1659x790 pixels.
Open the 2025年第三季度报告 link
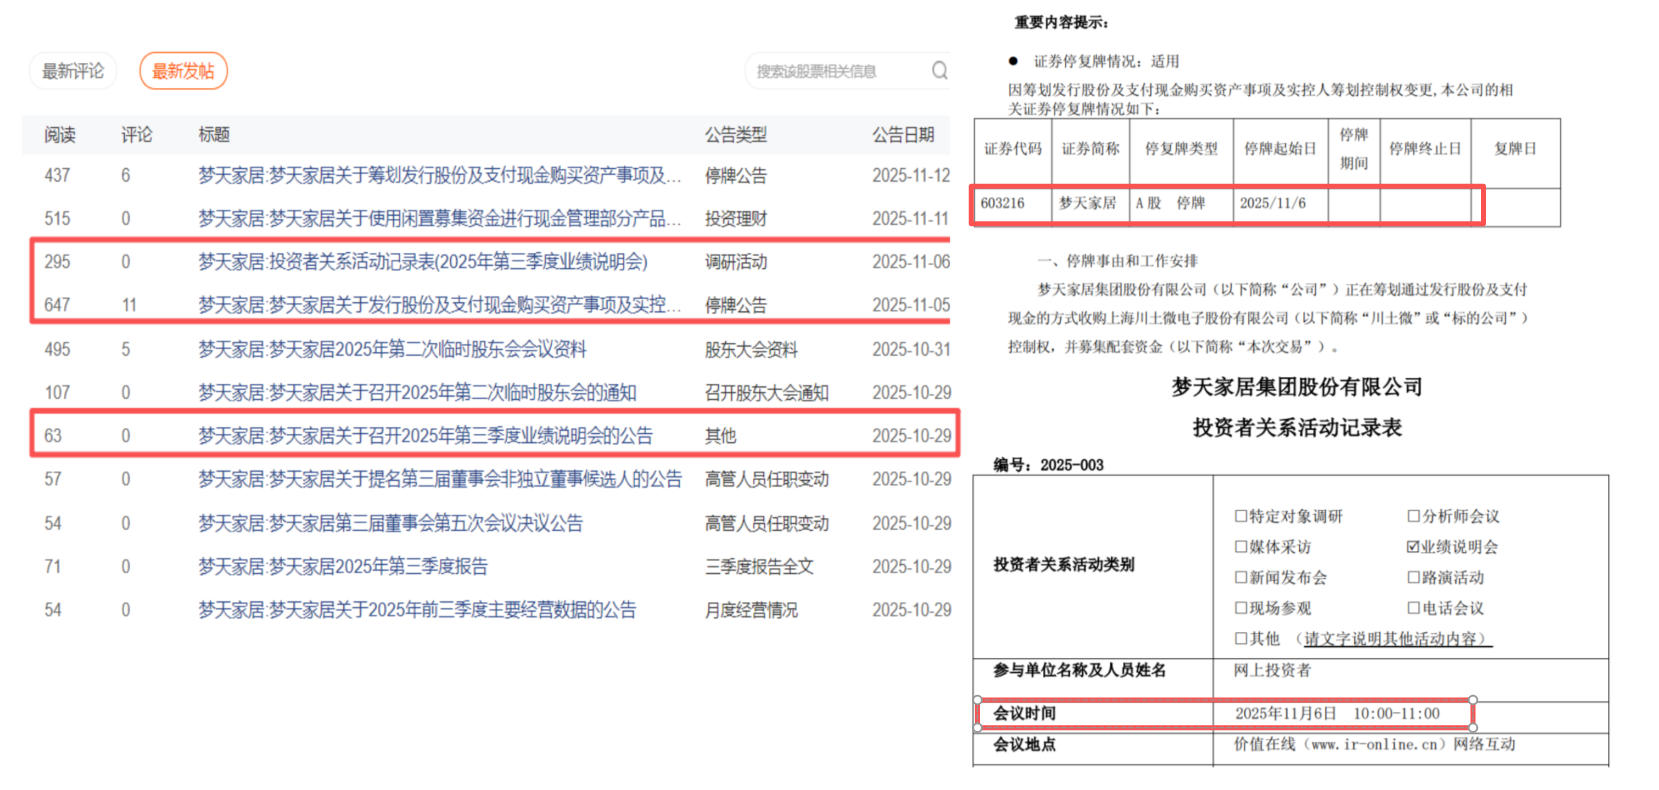(343, 566)
